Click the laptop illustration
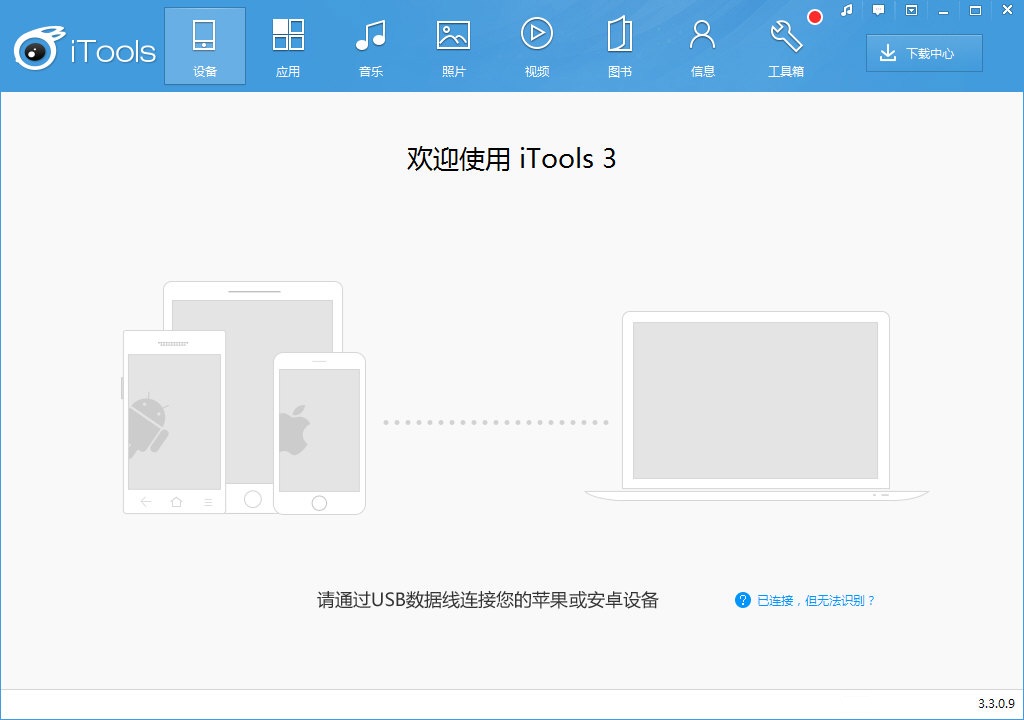The image size is (1024, 720). pyautogui.click(x=756, y=406)
